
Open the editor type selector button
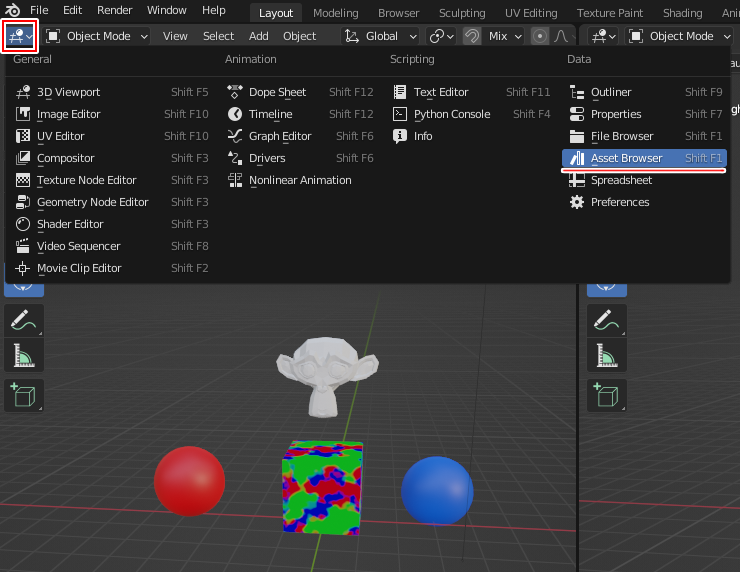click(20, 36)
